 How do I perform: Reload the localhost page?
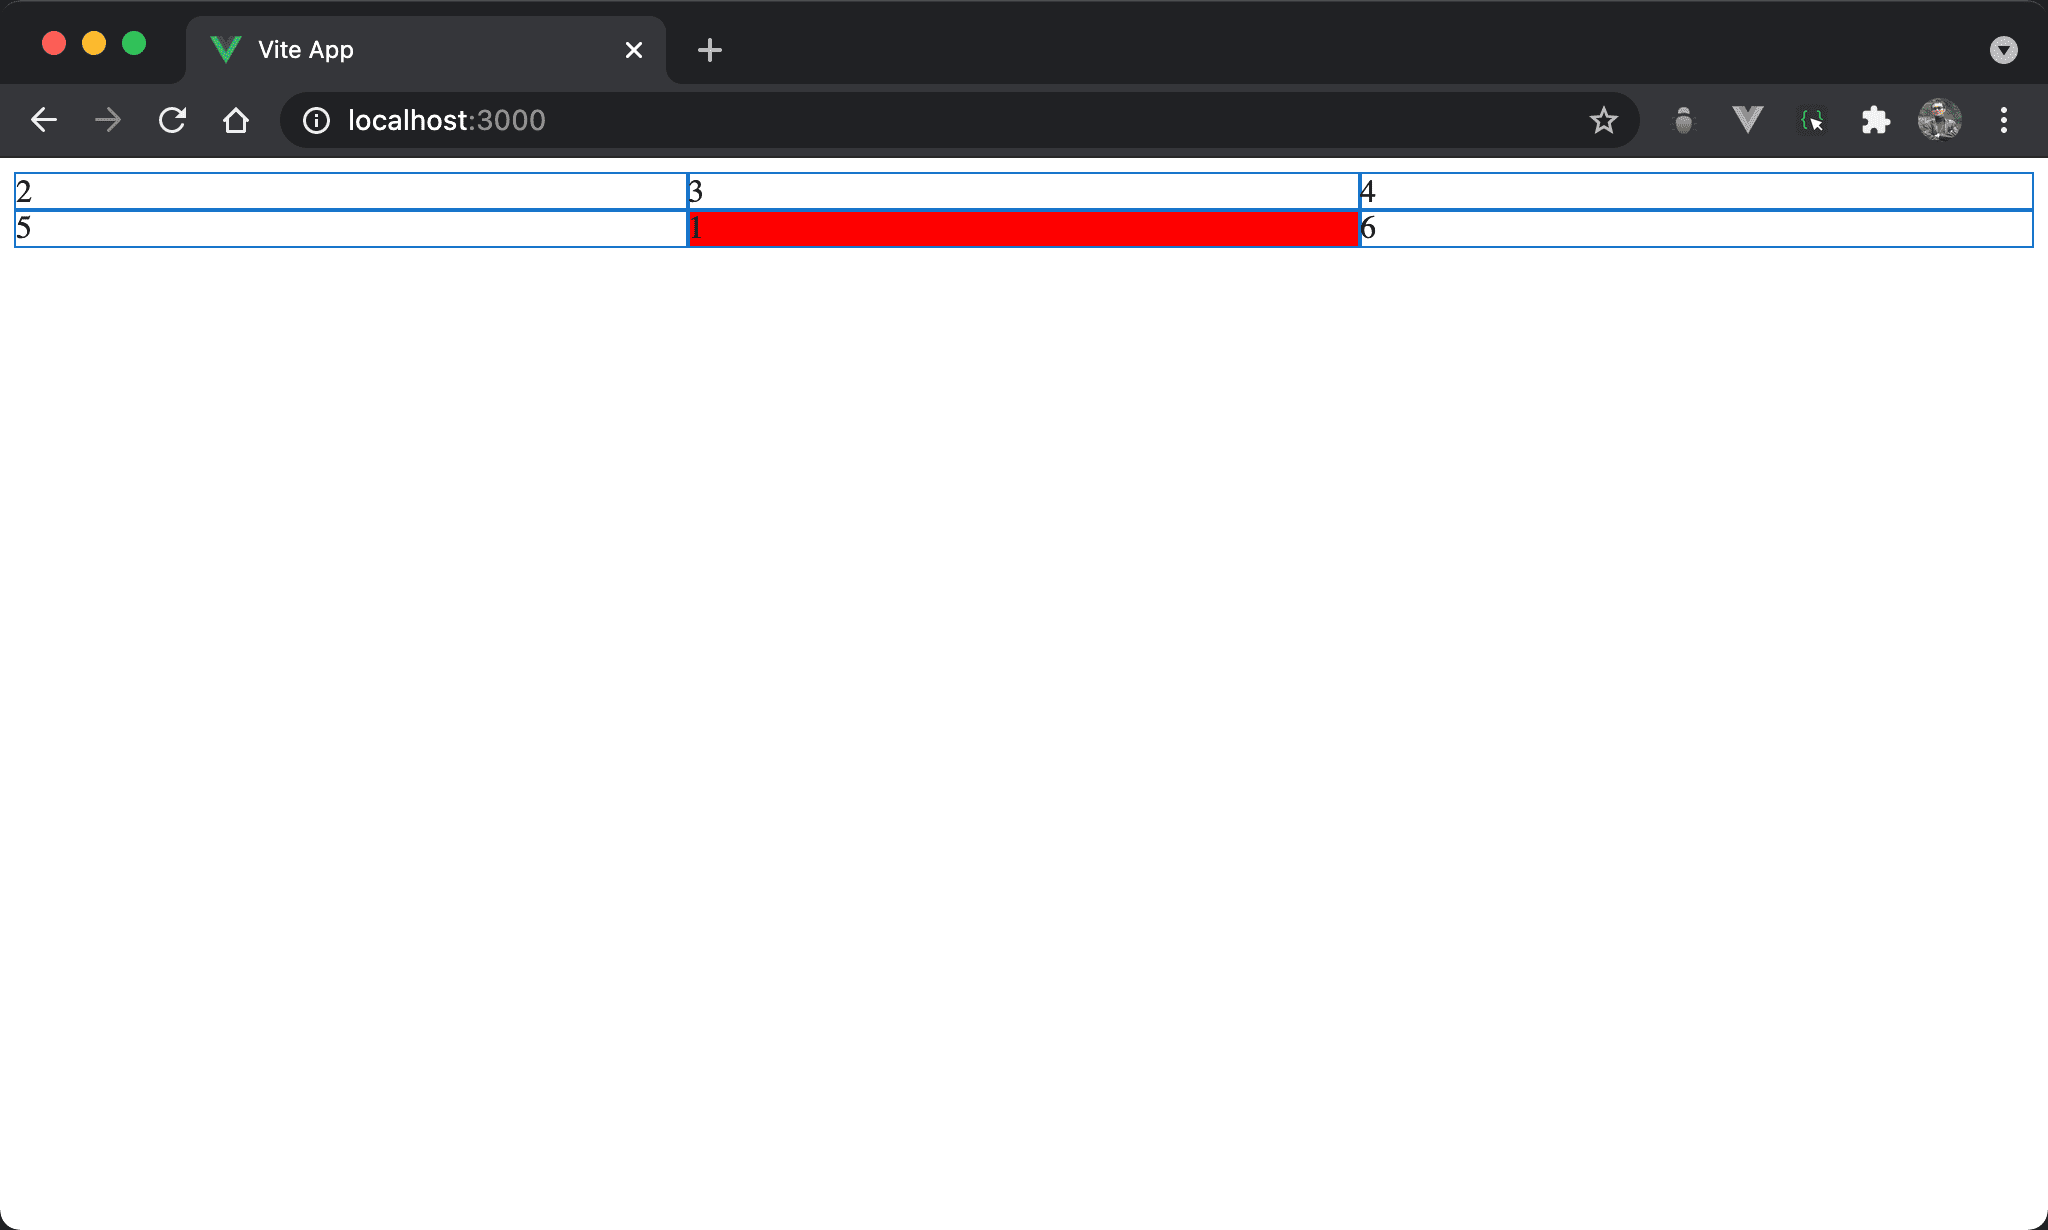pos(172,120)
